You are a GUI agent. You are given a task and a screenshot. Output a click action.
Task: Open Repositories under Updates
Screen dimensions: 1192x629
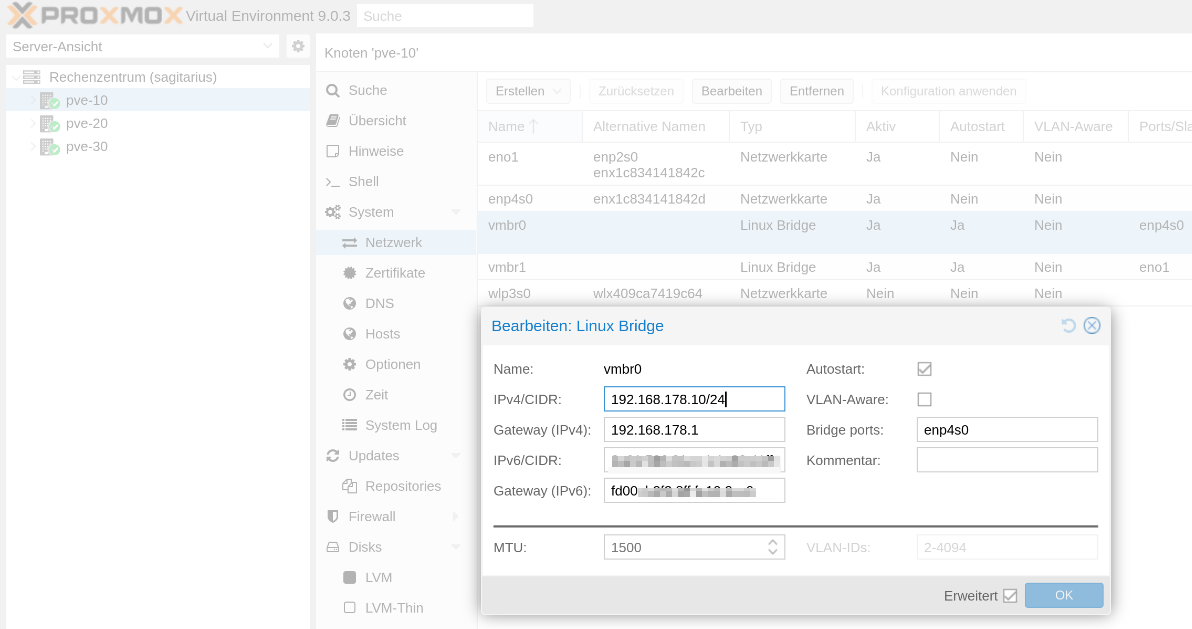[402, 486]
